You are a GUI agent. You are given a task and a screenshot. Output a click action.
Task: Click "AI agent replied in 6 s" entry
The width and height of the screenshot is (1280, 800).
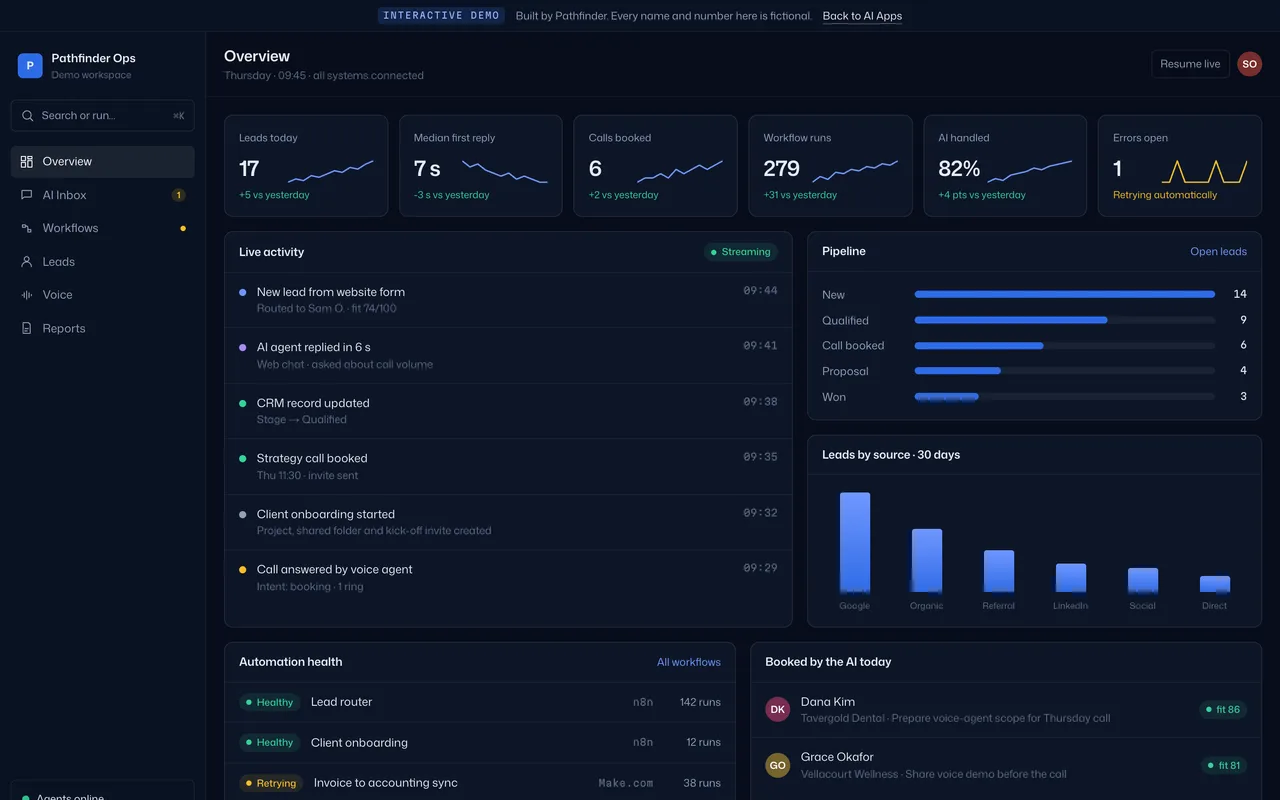508,356
